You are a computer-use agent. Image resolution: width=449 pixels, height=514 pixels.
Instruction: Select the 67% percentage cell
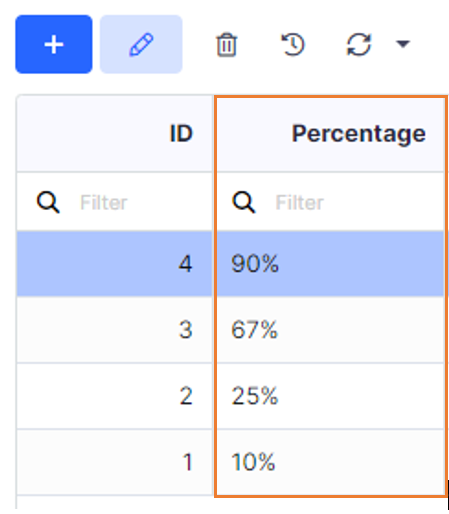click(x=330, y=330)
